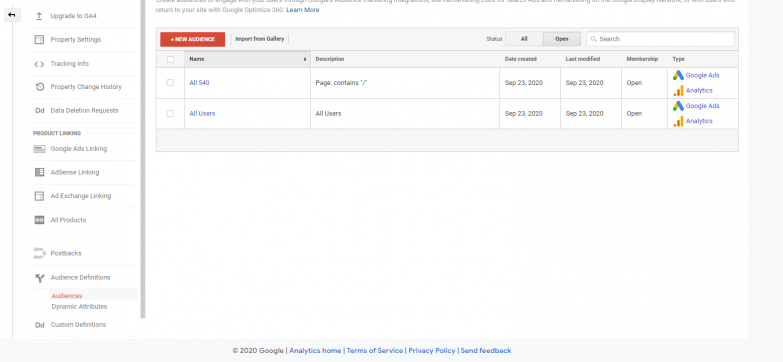Filter audiences by Open status
The image size is (783, 362).
click(x=562, y=39)
